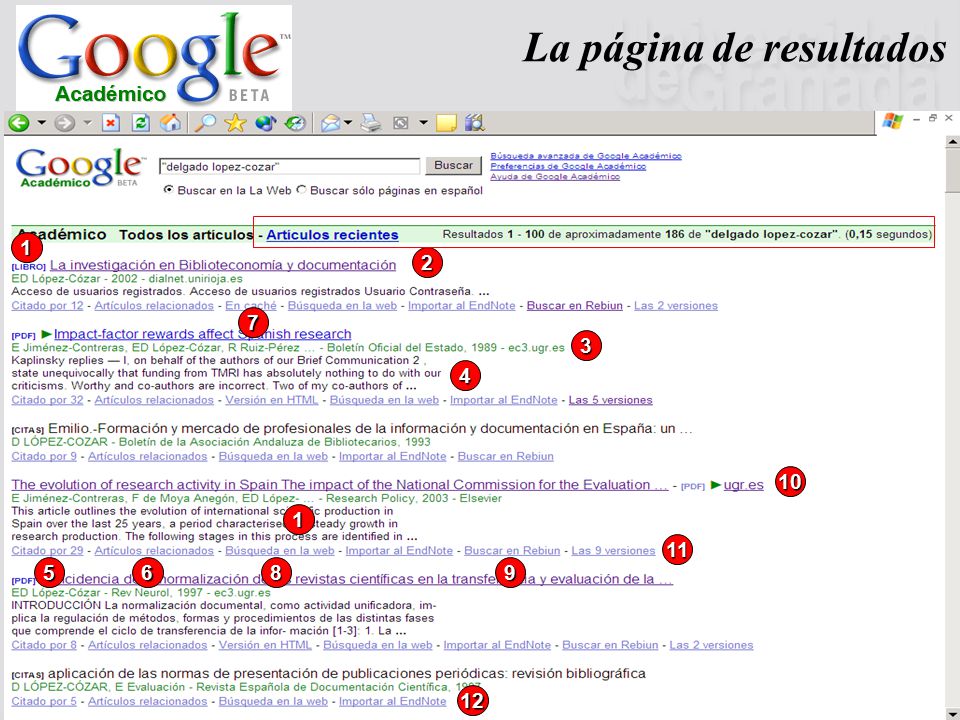Open 'Preferencias de Google Académico' link

[568, 167]
